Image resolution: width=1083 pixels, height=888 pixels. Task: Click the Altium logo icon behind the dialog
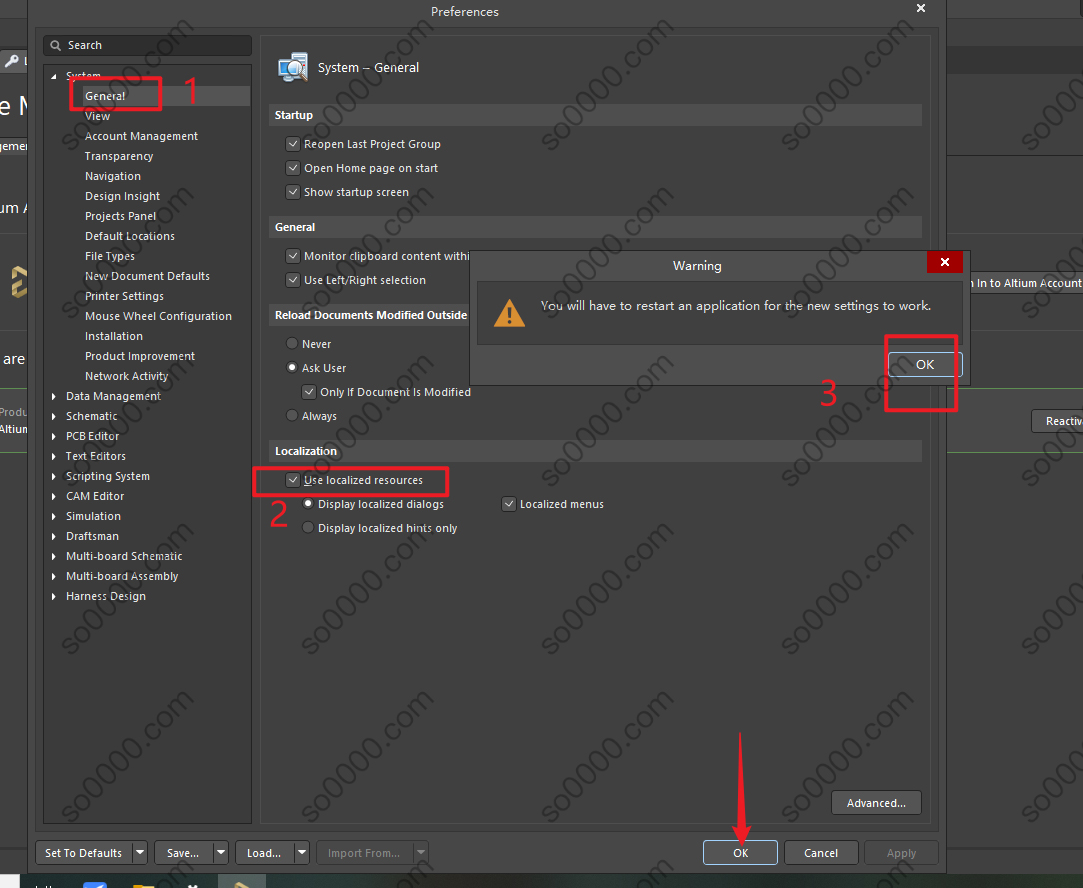tap(19, 282)
